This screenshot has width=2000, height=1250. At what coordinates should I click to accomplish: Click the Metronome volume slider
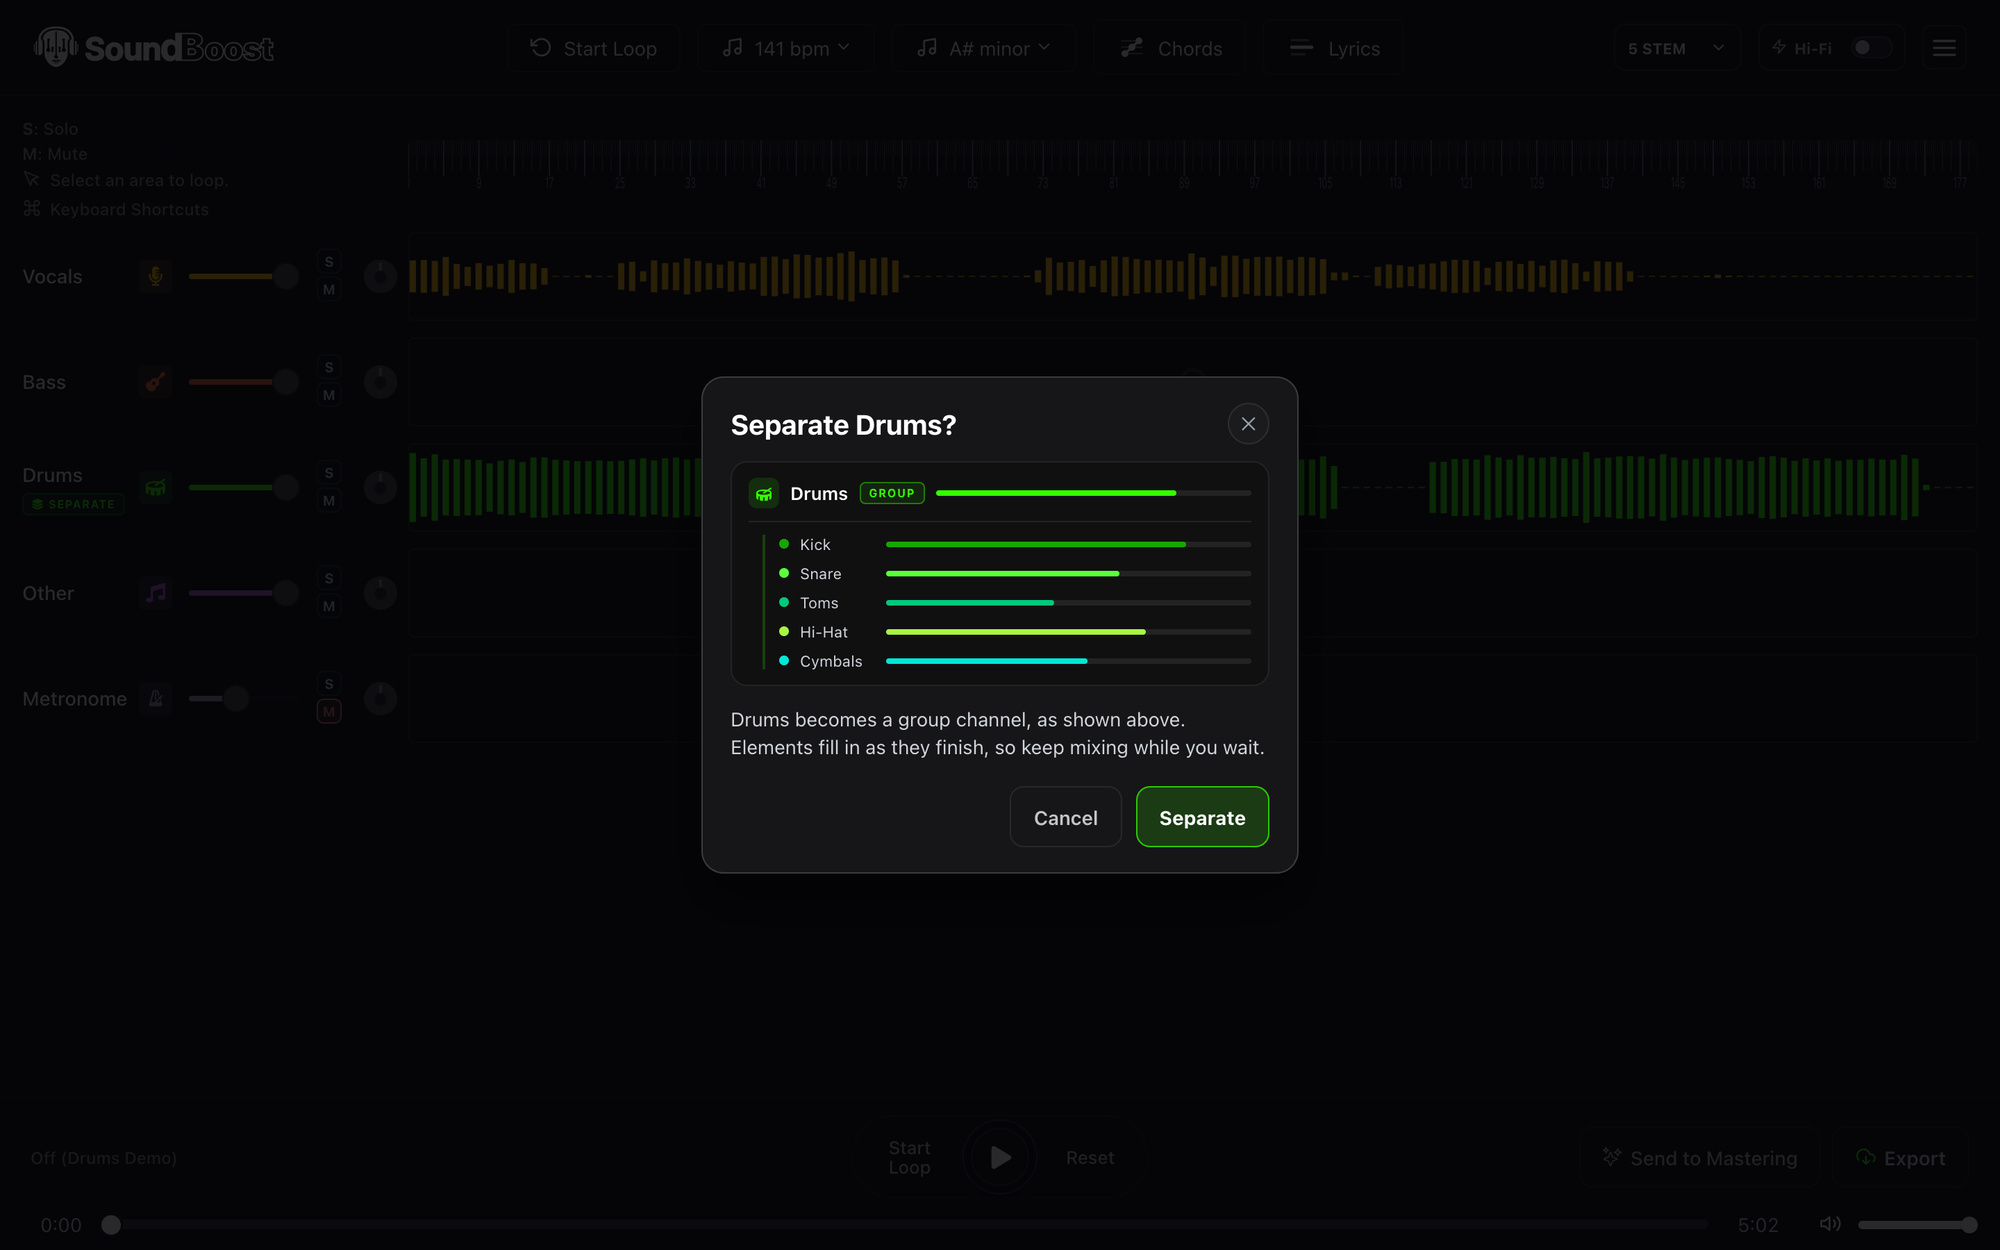244,698
